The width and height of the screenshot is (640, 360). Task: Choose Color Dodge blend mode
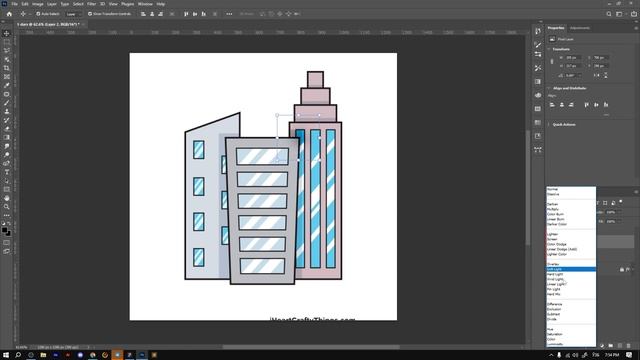[571, 244]
